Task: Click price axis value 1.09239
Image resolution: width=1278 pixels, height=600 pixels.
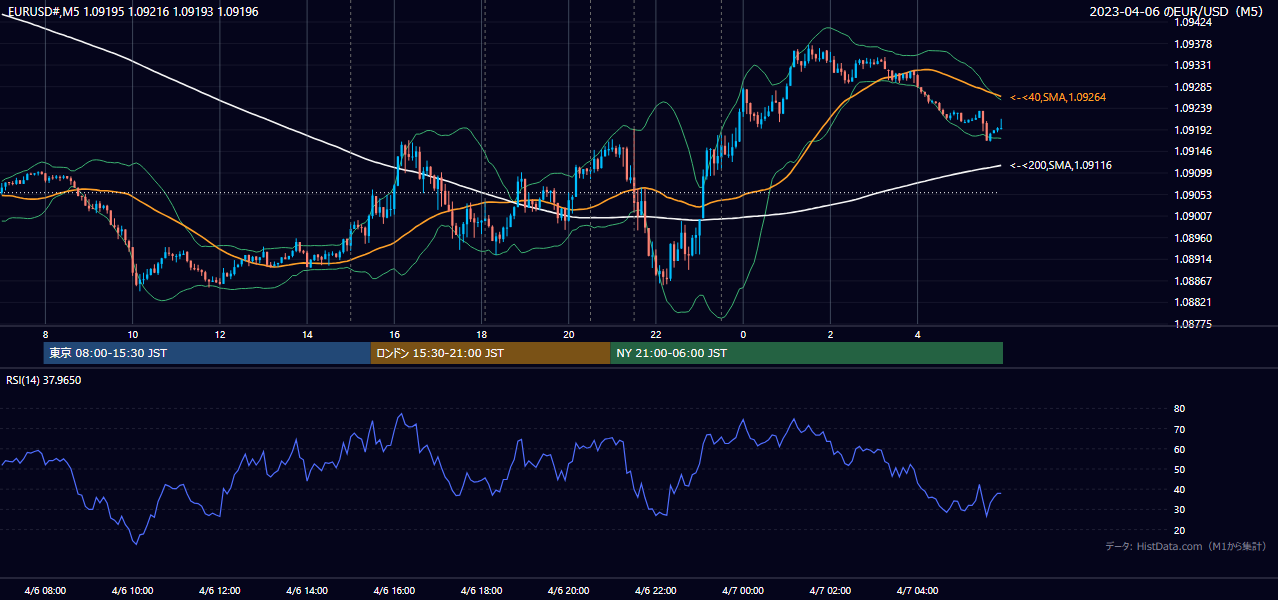Action: [1193, 108]
